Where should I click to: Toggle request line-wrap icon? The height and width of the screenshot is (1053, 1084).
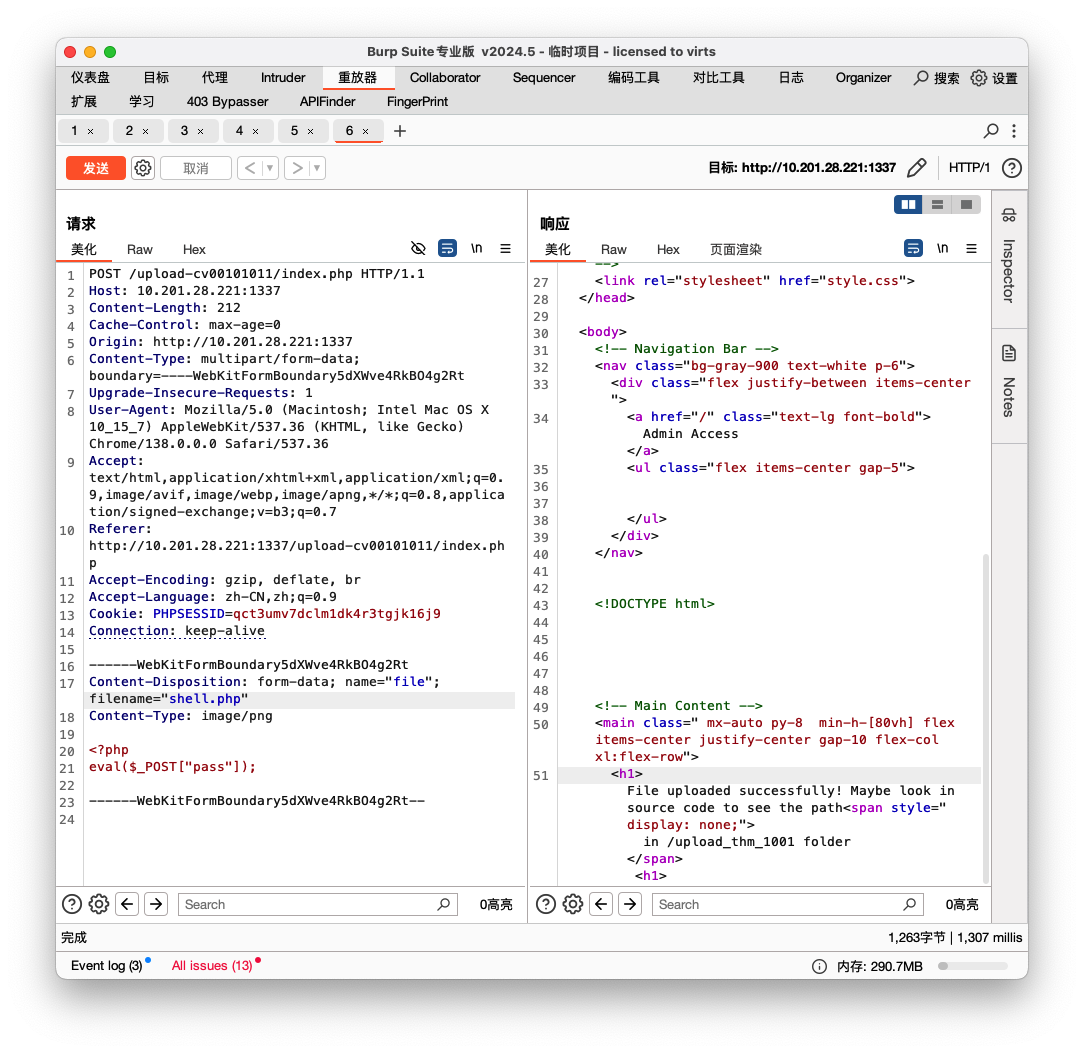(x=447, y=248)
